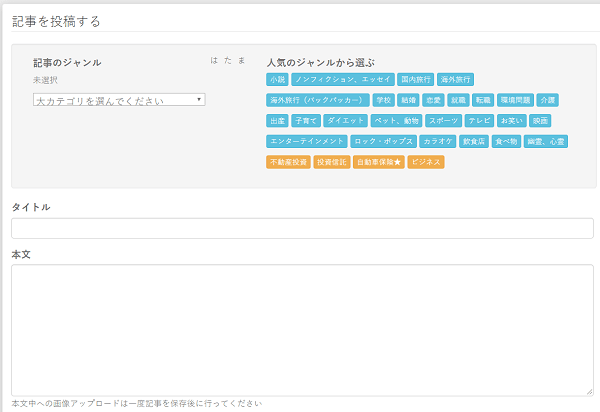Select the 学校 genre tag
This screenshot has width=600, height=412.
[x=383, y=100]
